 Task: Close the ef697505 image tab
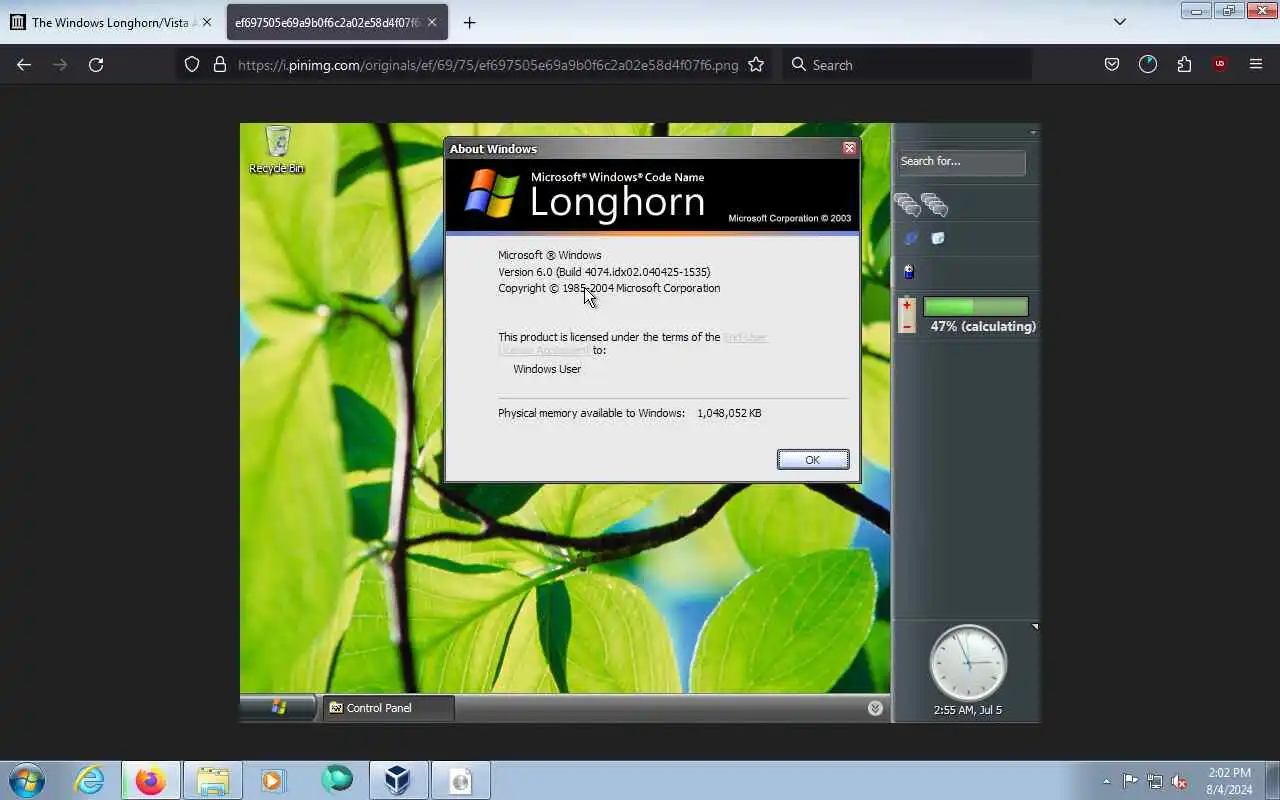(x=433, y=22)
